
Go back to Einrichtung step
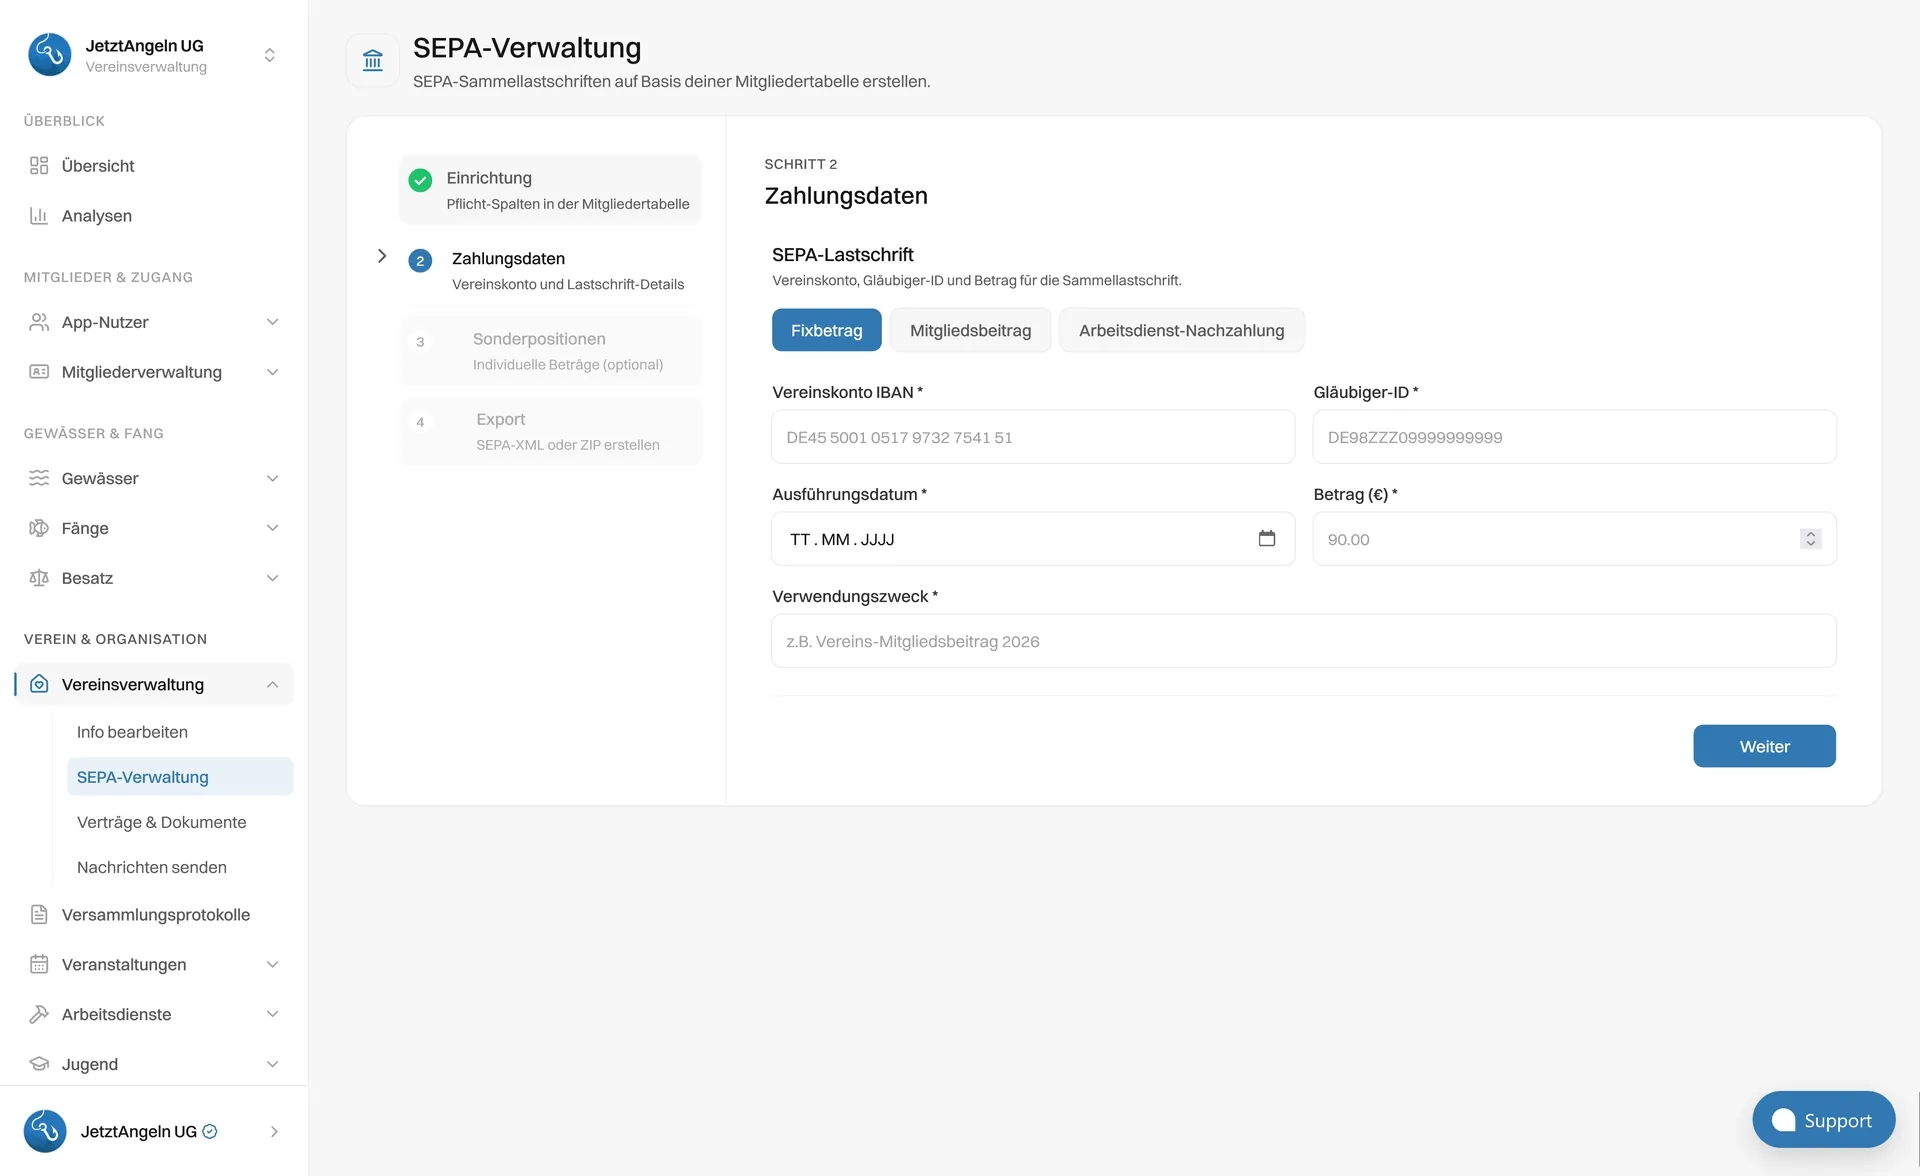point(551,190)
